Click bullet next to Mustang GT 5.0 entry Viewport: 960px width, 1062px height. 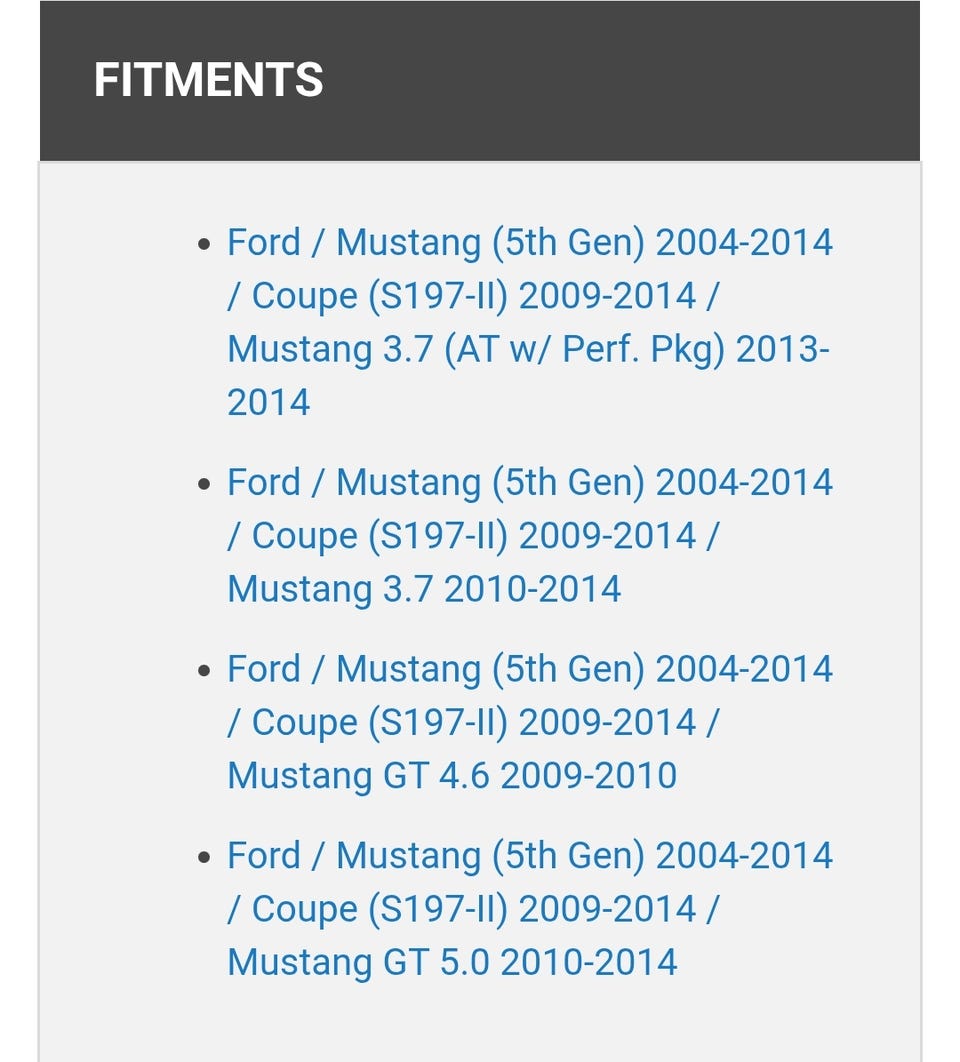(205, 857)
